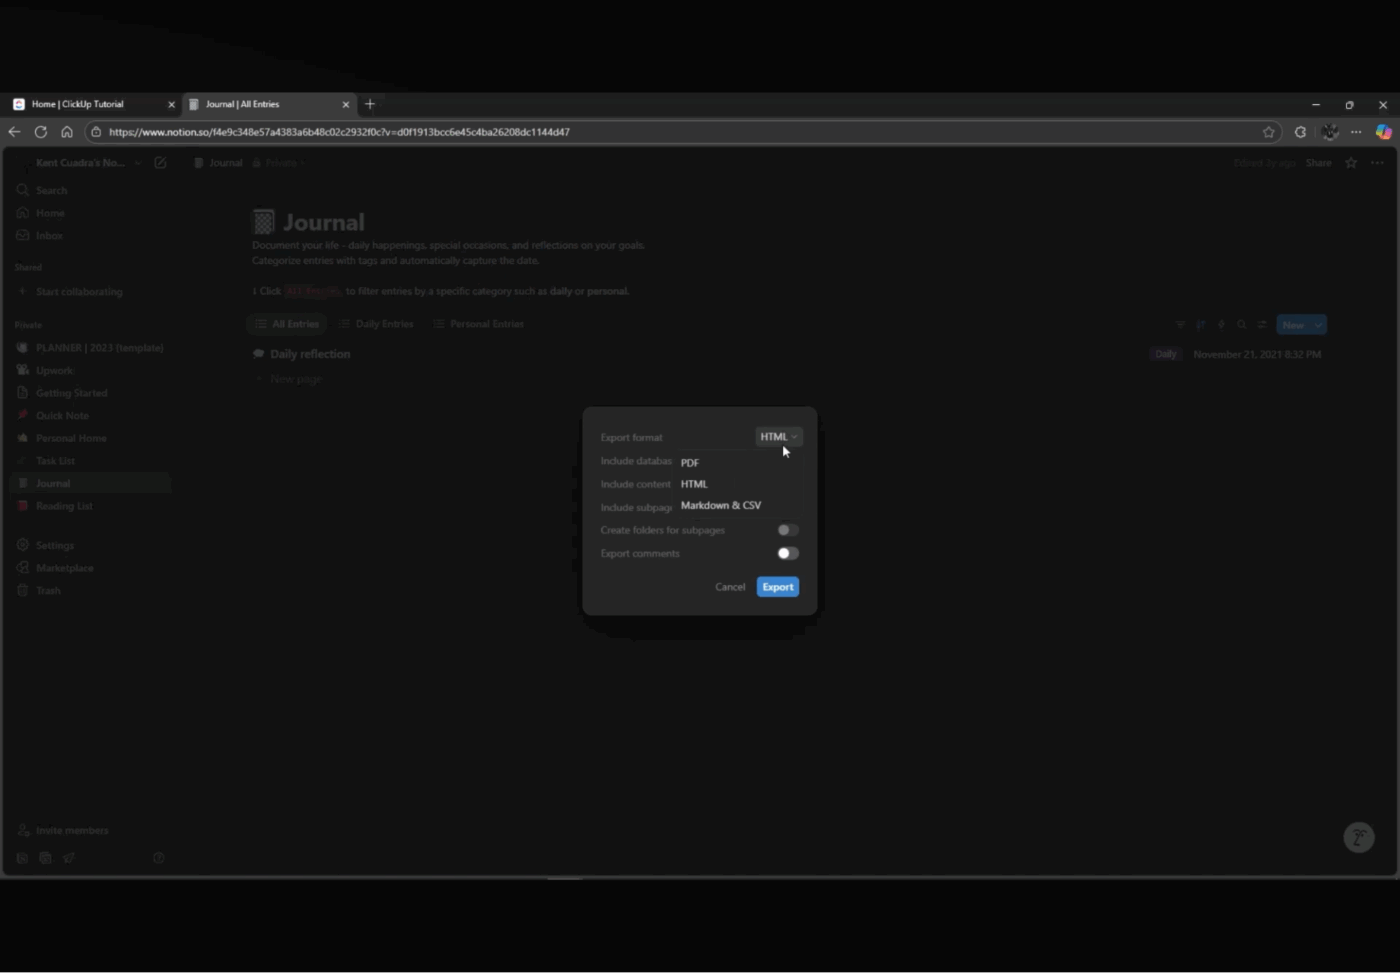Switch to the Daily Entries view tab
The height and width of the screenshot is (973, 1400).
[x=376, y=323]
